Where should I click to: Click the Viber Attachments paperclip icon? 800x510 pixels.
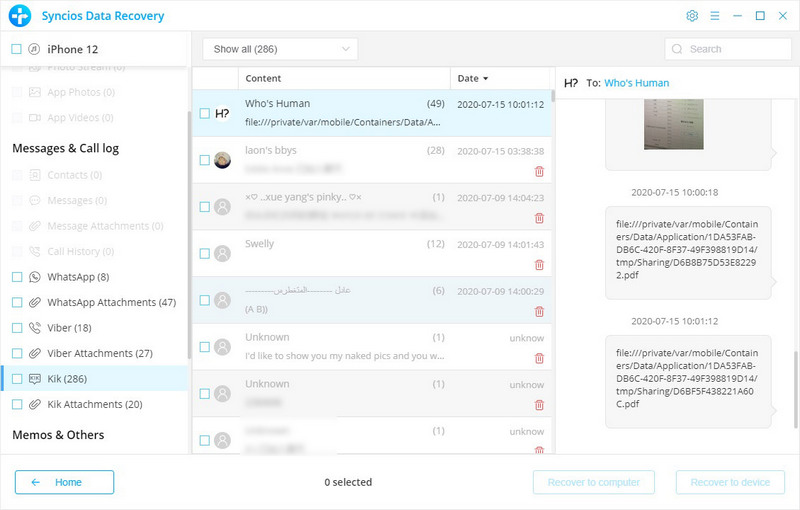35,353
